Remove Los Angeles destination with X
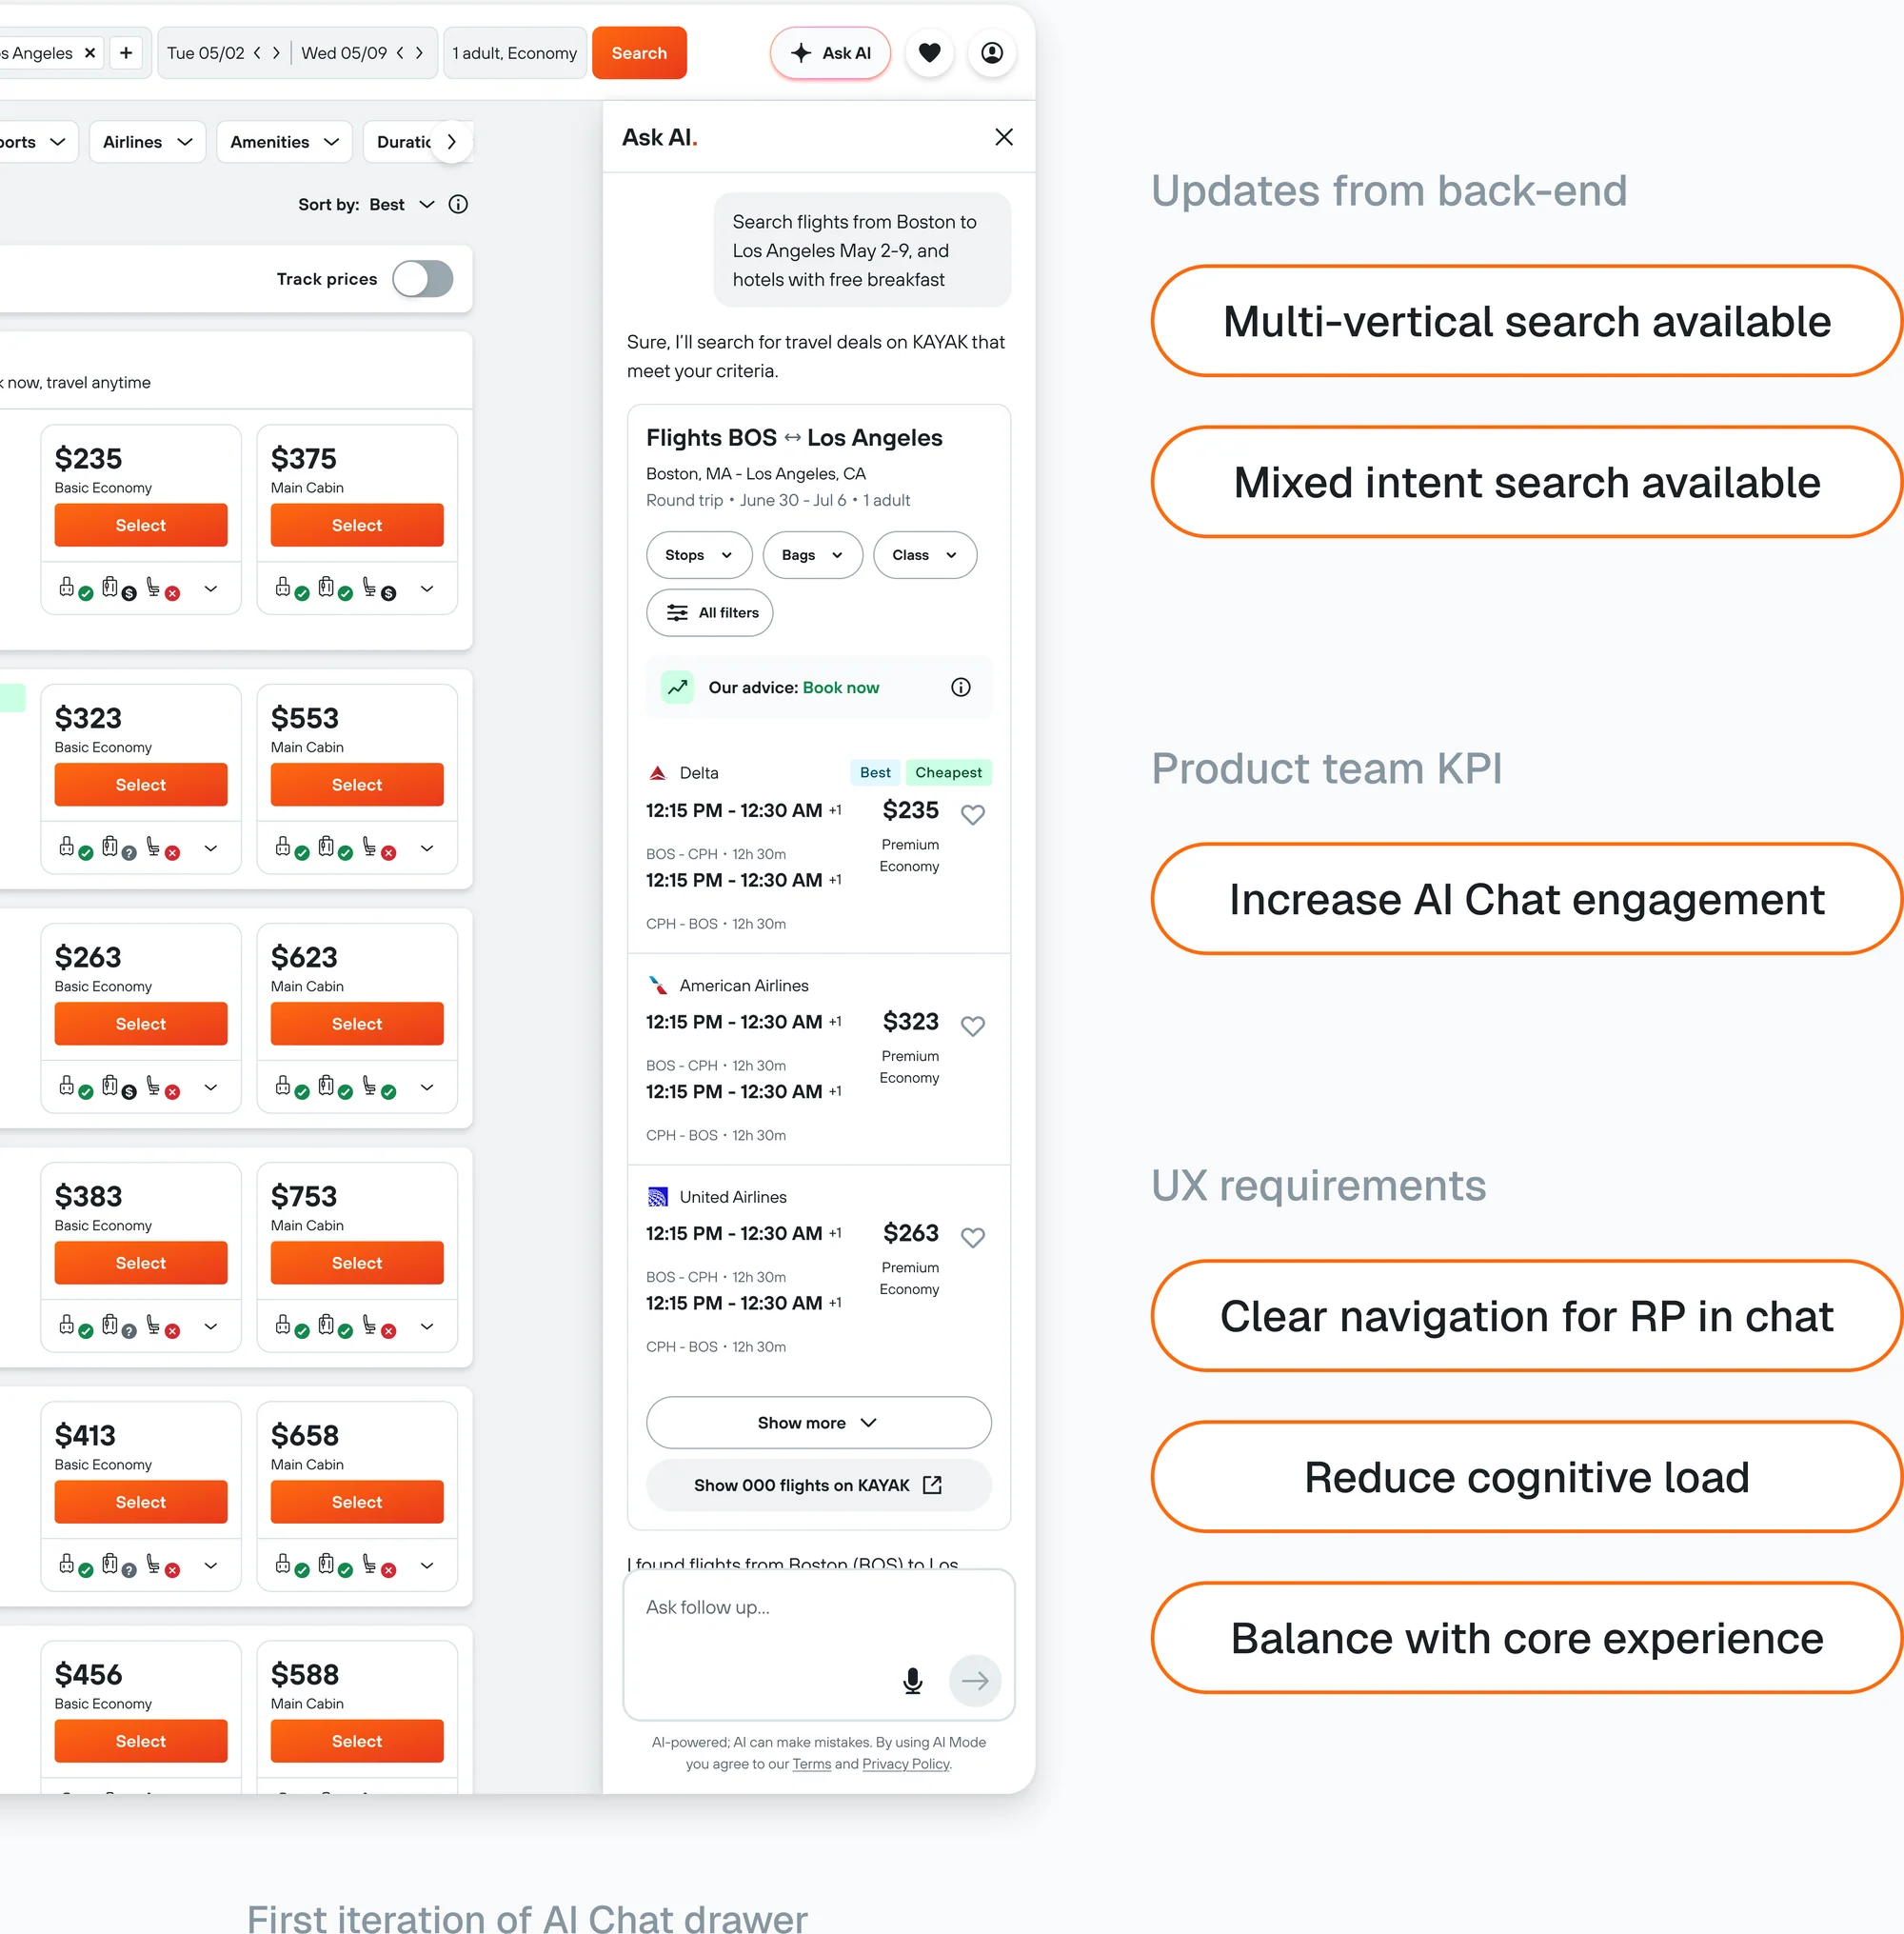 (90, 53)
